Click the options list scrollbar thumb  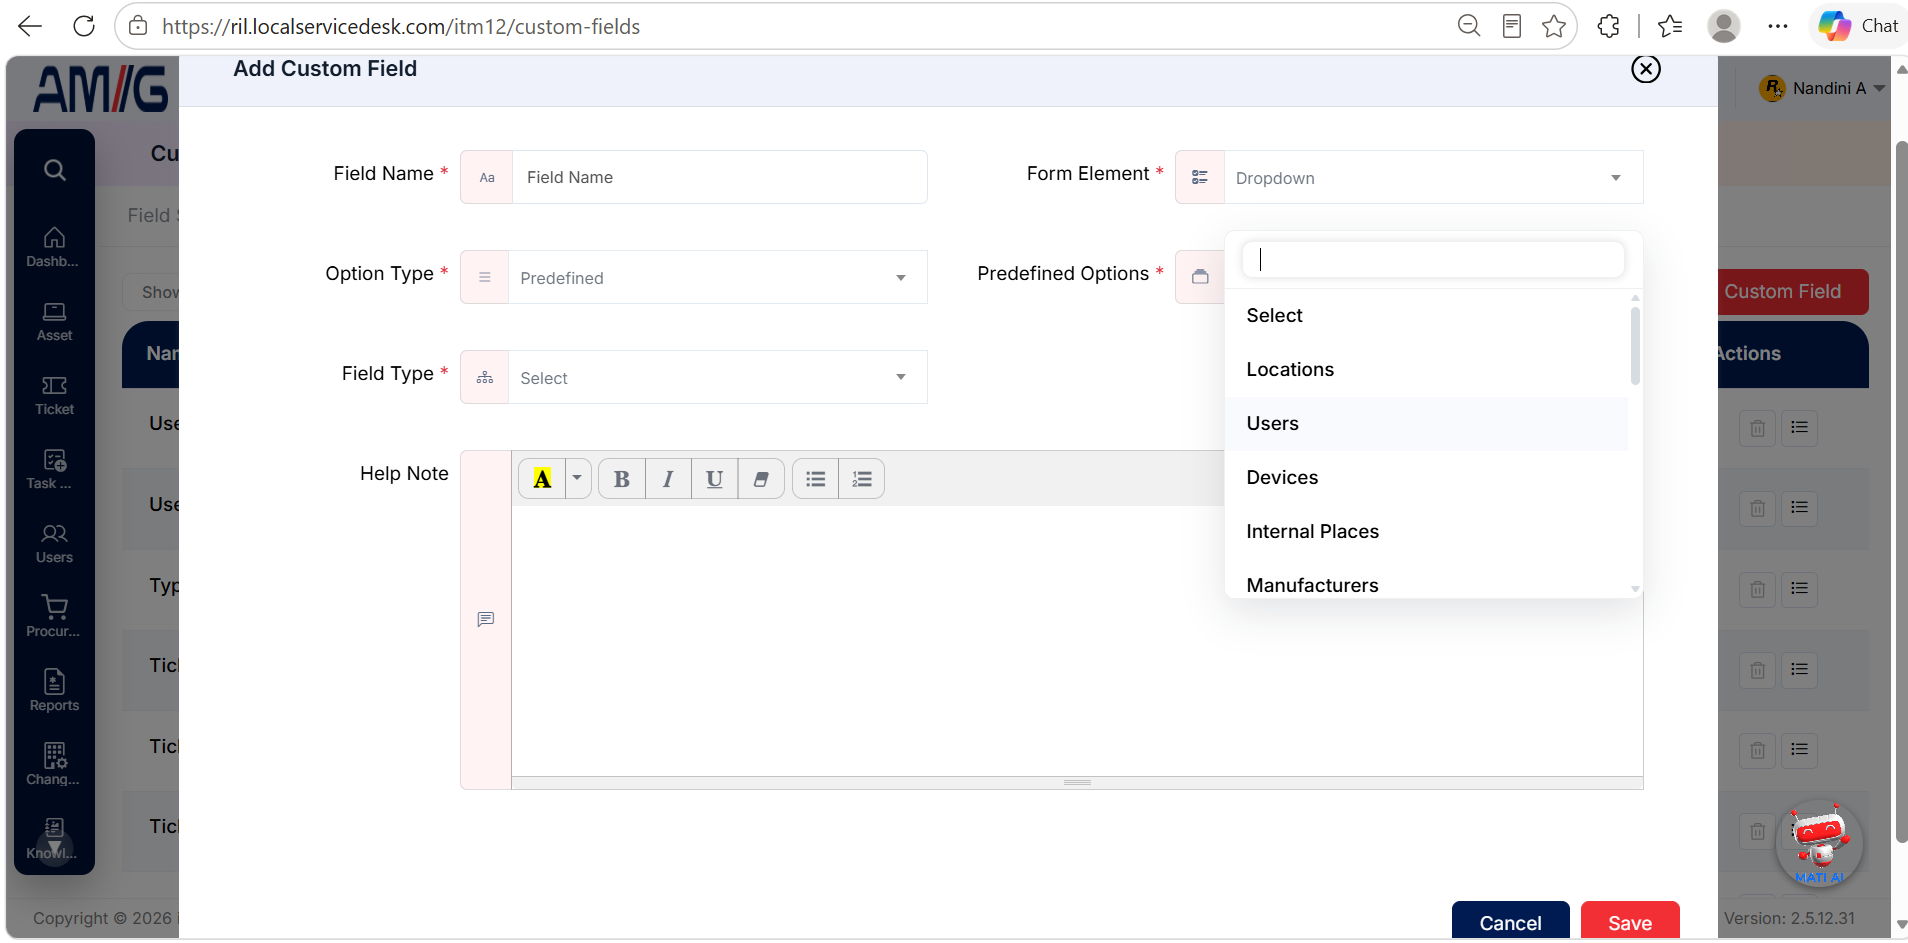click(x=1635, y=345)
